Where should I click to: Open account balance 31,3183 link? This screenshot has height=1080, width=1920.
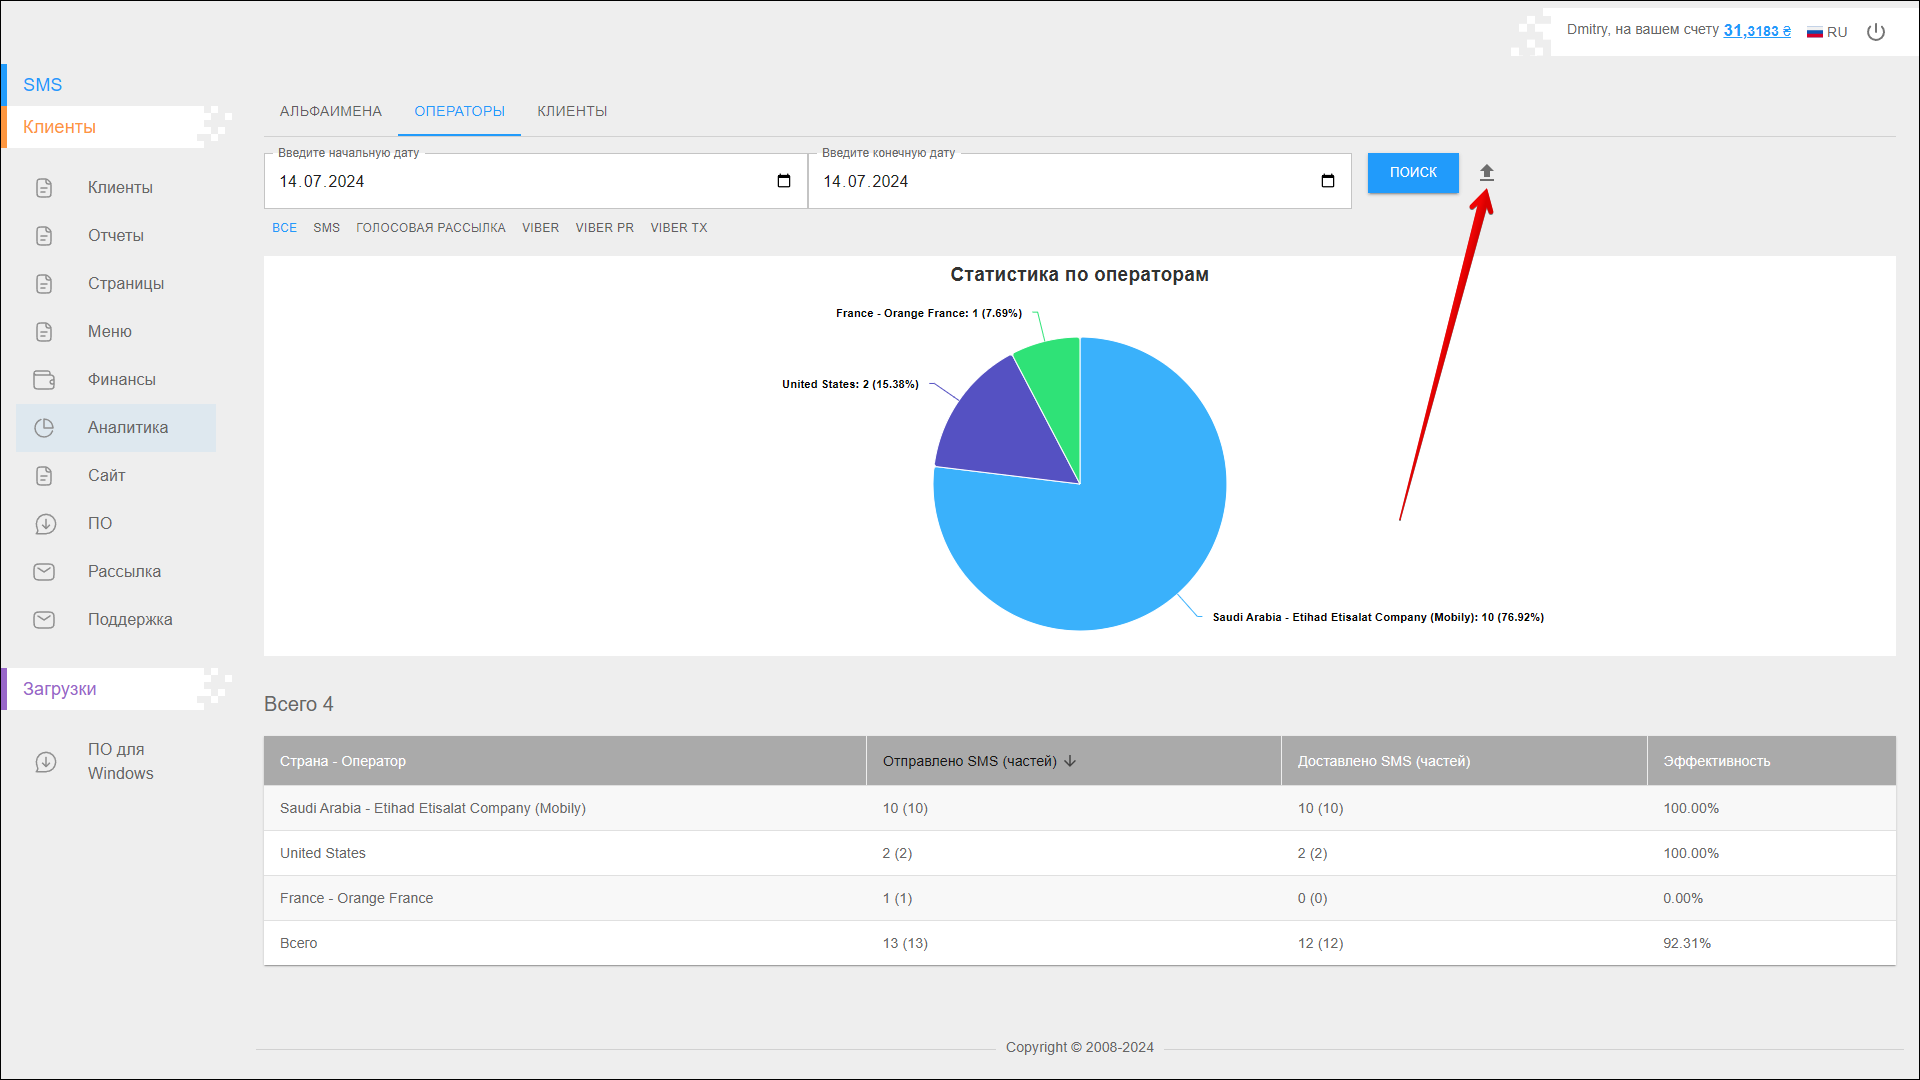[x=1756, y=31]
